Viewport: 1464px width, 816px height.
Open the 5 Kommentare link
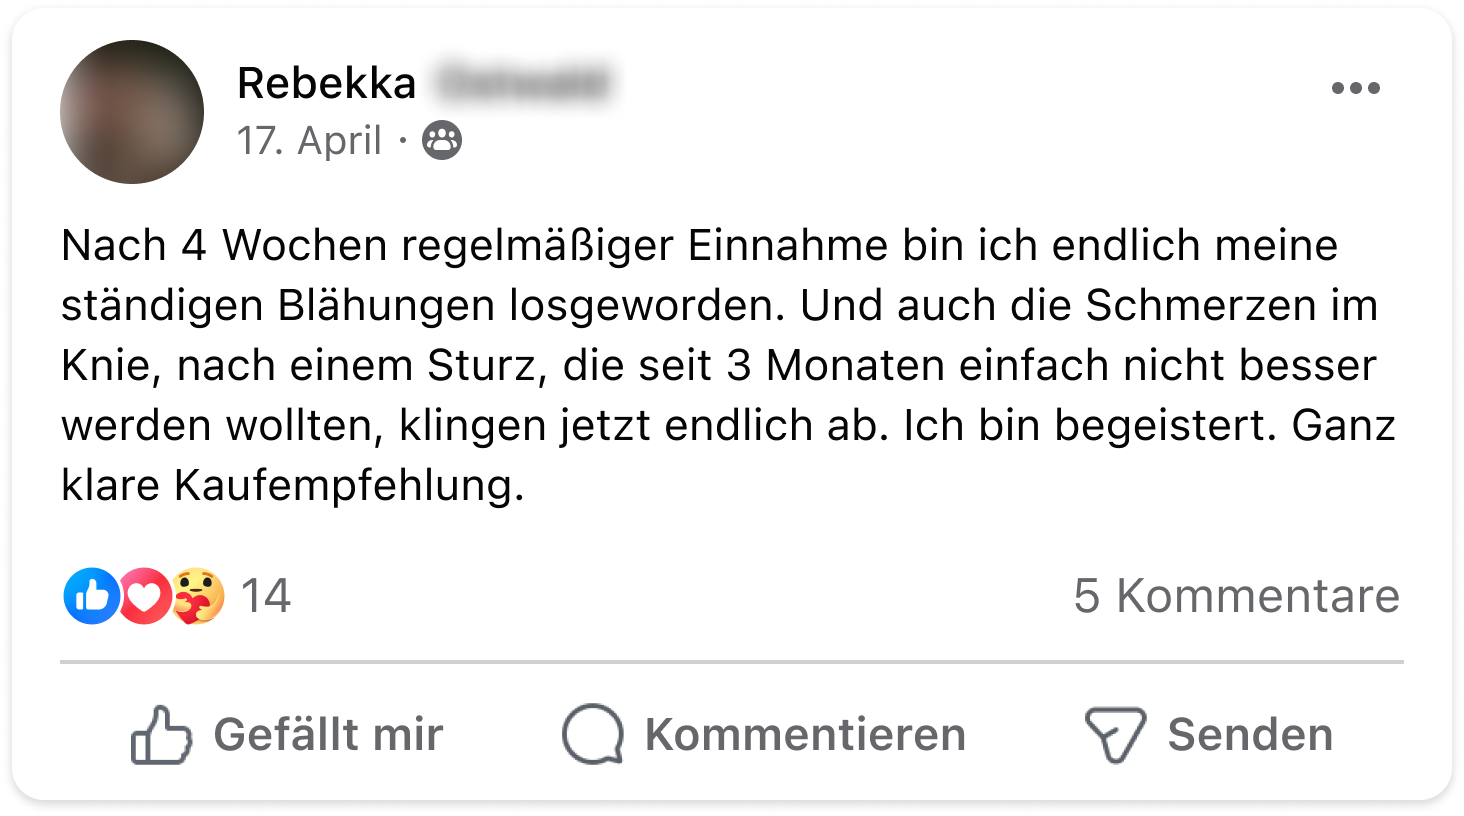(1236, 596)
